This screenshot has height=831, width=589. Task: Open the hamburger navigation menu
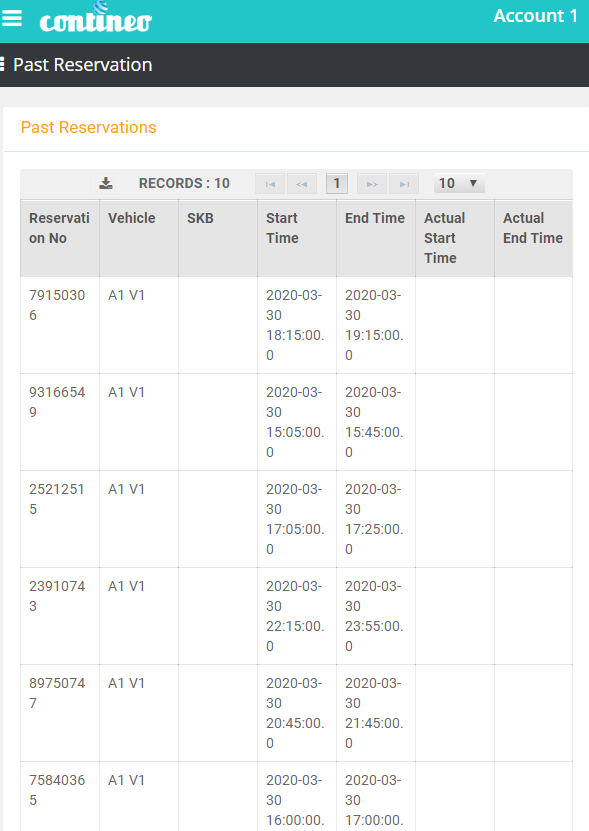point(12,19)
